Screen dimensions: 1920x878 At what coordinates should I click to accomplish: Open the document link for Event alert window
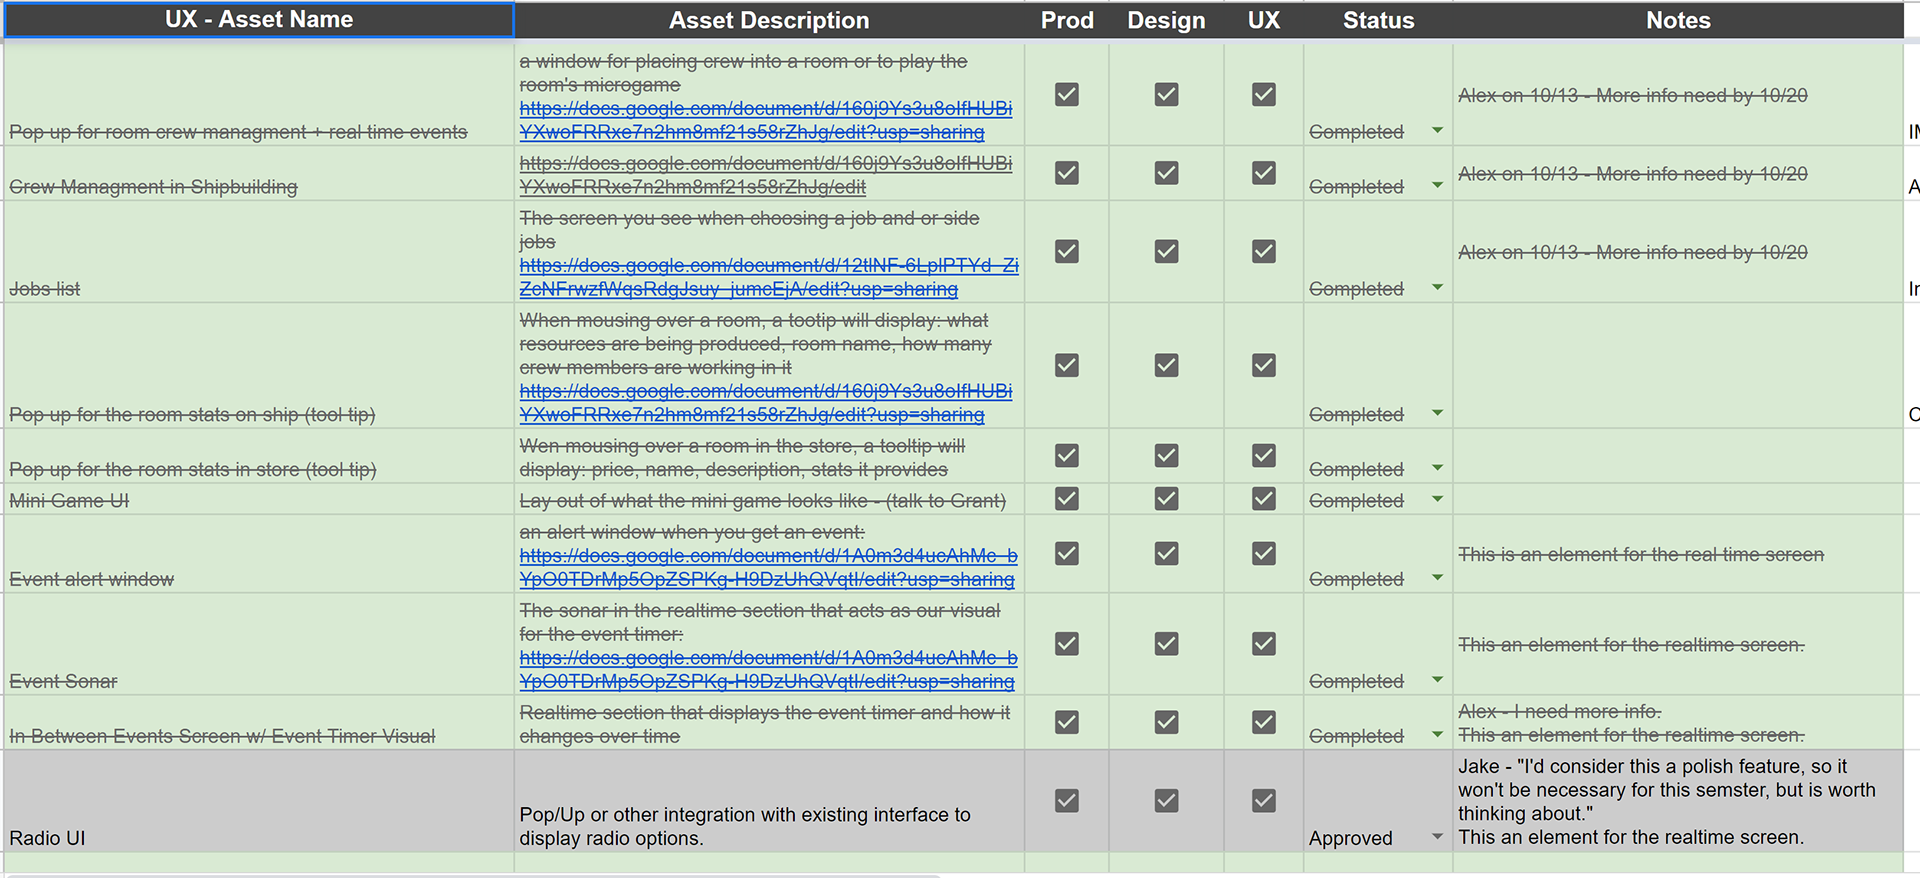pyautogui.click(x=768, y=567)
